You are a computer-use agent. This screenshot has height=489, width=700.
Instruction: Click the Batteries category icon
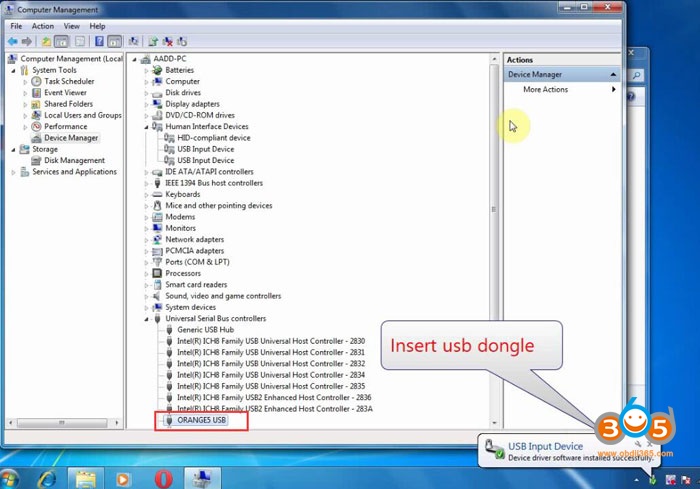tap(157, 70)
